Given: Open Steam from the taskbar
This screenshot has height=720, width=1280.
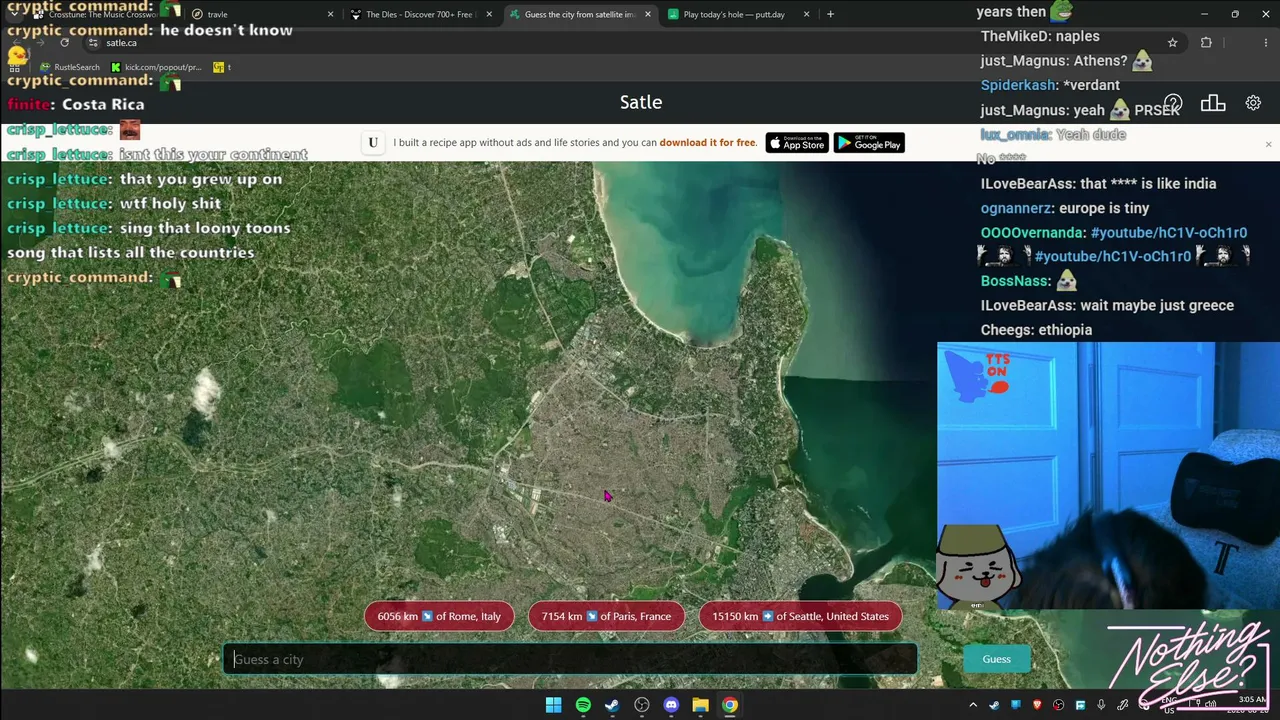Looking at the screenshot, I should pos(612,705).
